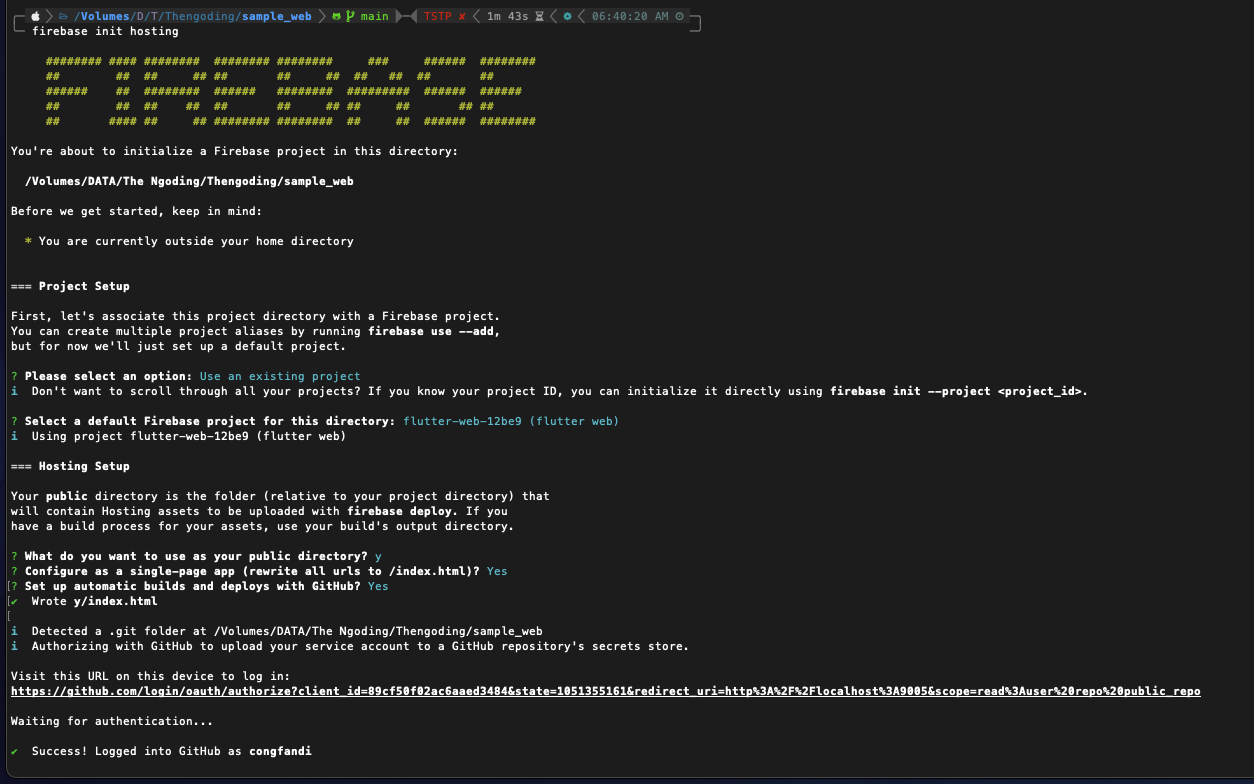The width and height of the screenshot is (1254, 784).
Task: Click the main branch name in prompt
Action: pyautogui.click(x=374, y=16)
